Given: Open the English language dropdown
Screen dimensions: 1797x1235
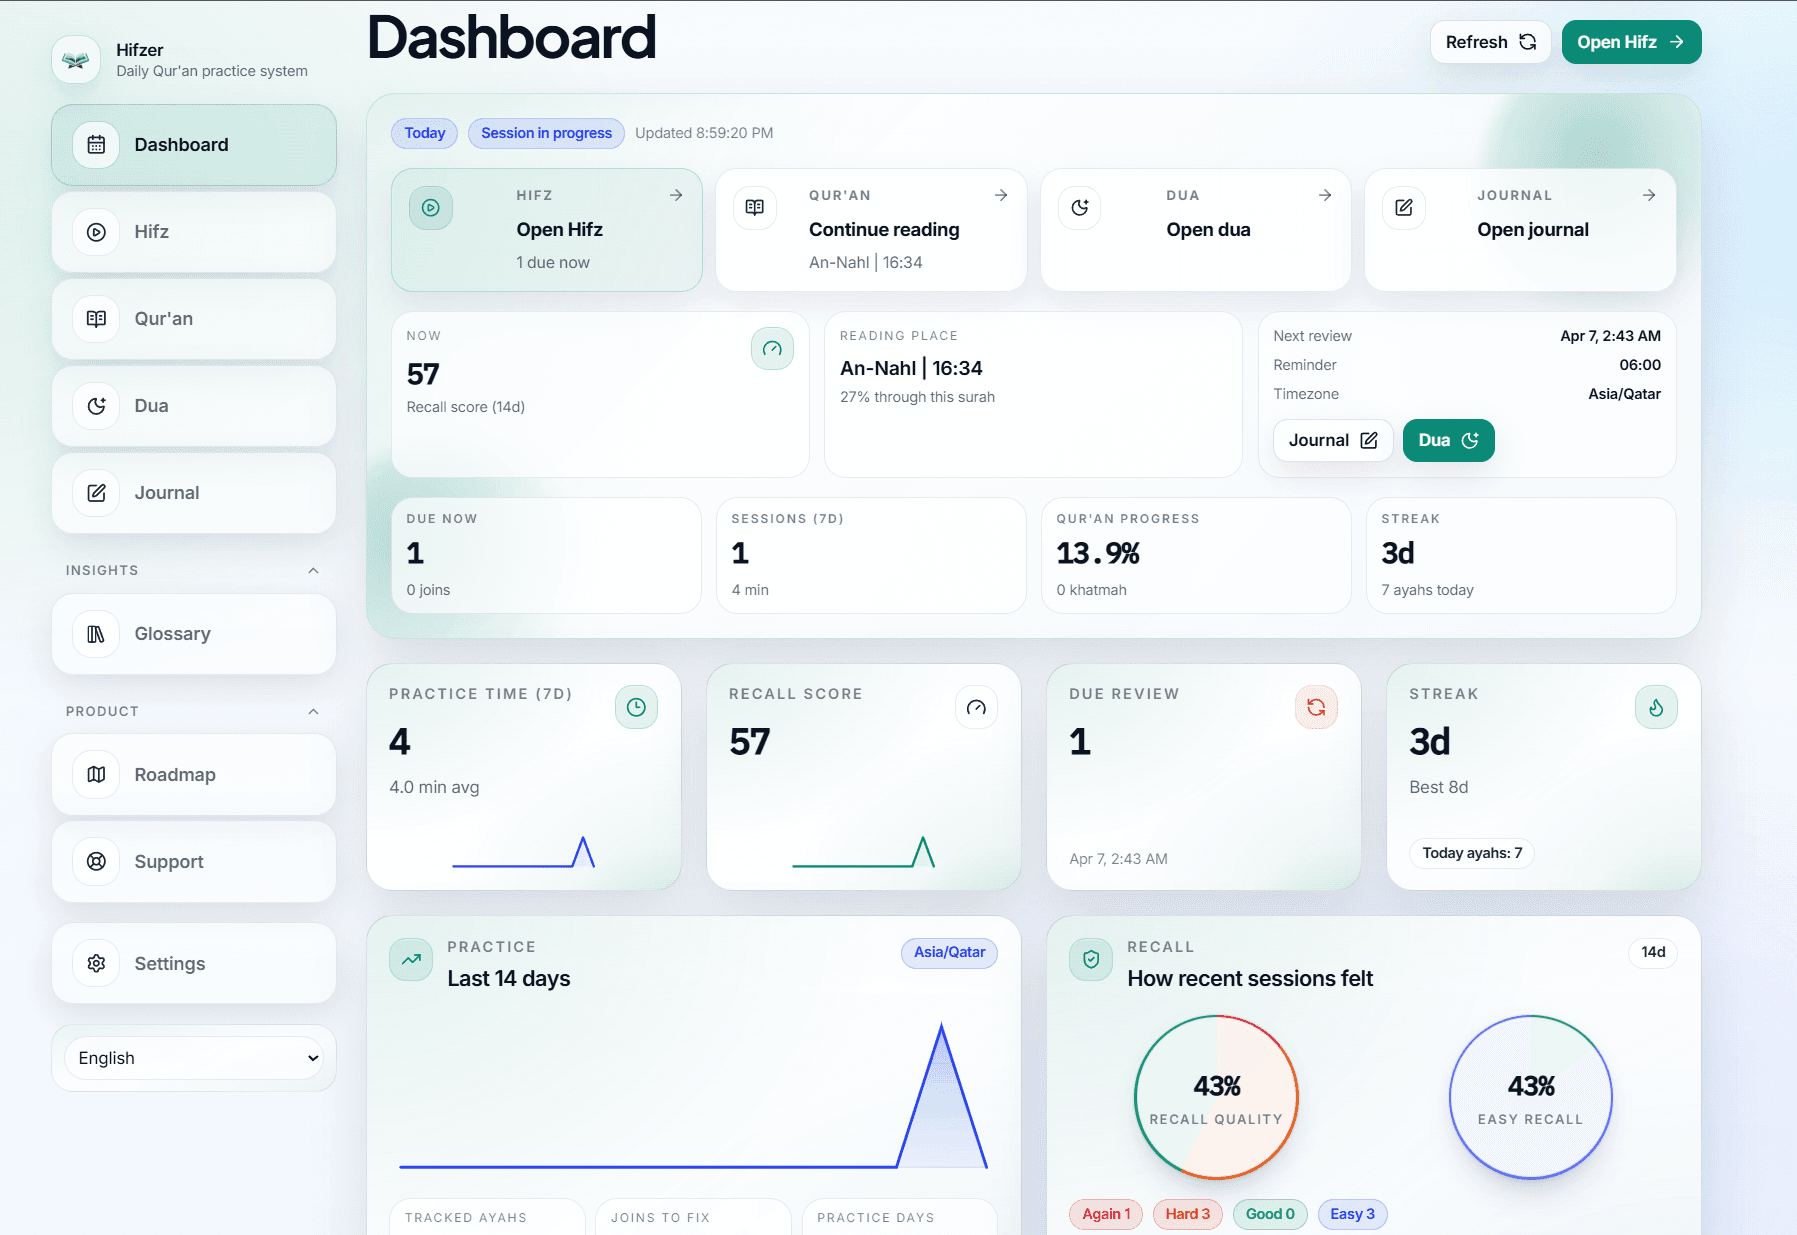Looking at the screenshot, I should (x=193, y=1057).
